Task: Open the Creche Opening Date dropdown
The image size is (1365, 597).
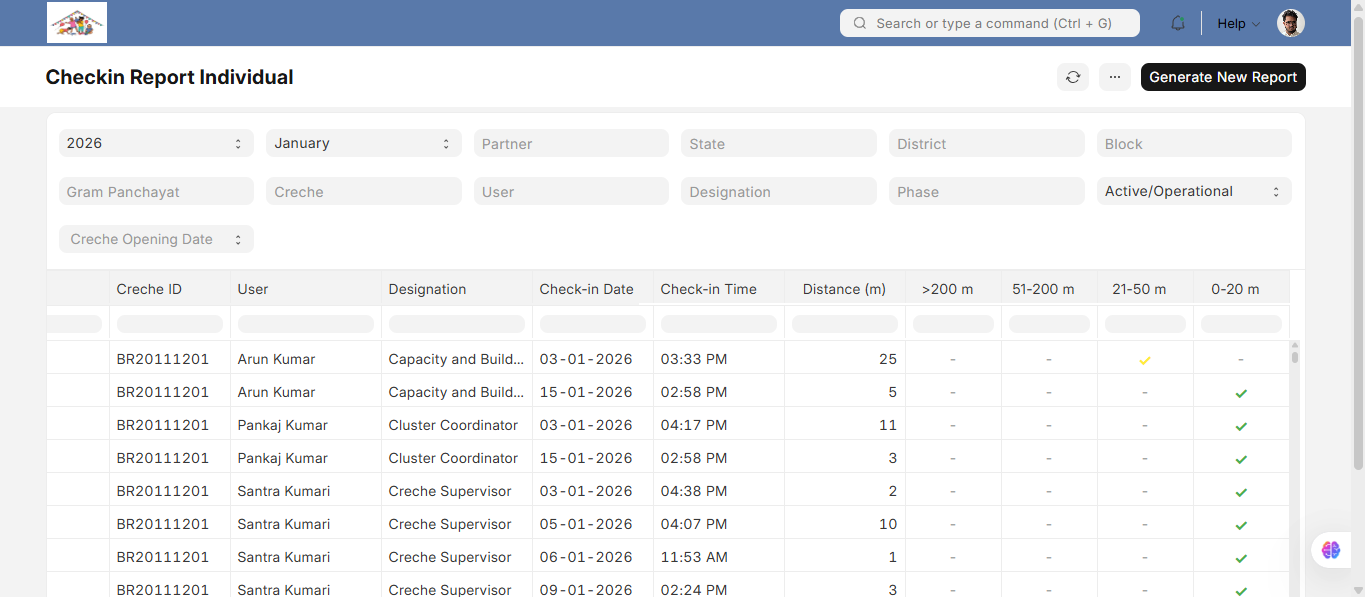Action: point(156,239)
